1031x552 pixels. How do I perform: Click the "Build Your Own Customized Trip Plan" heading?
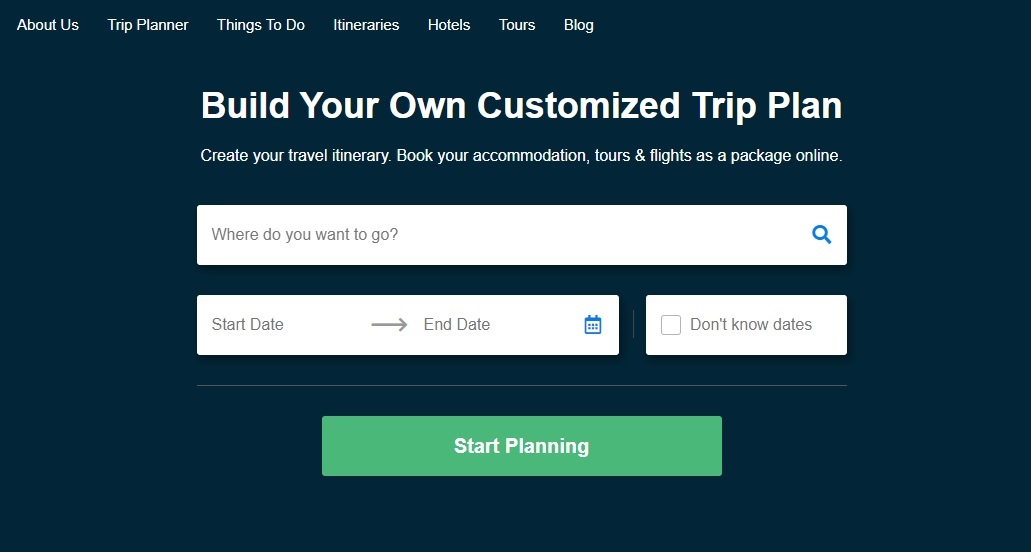(521, 106)
